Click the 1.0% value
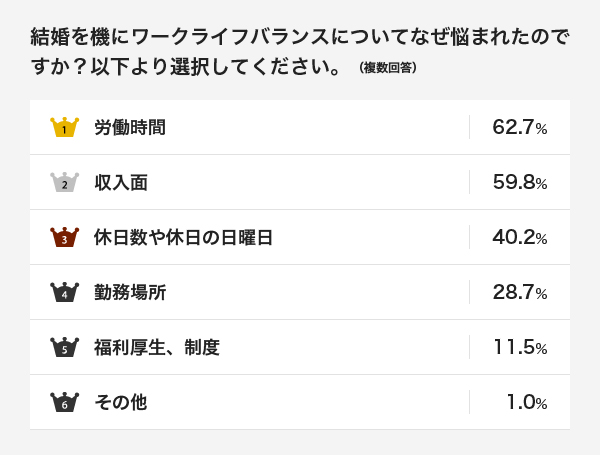 tap(527, 402)
